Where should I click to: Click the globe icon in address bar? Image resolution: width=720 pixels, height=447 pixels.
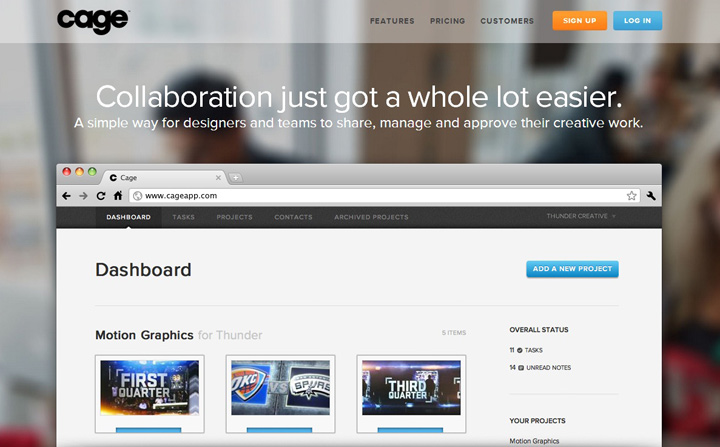click(137, 196)
